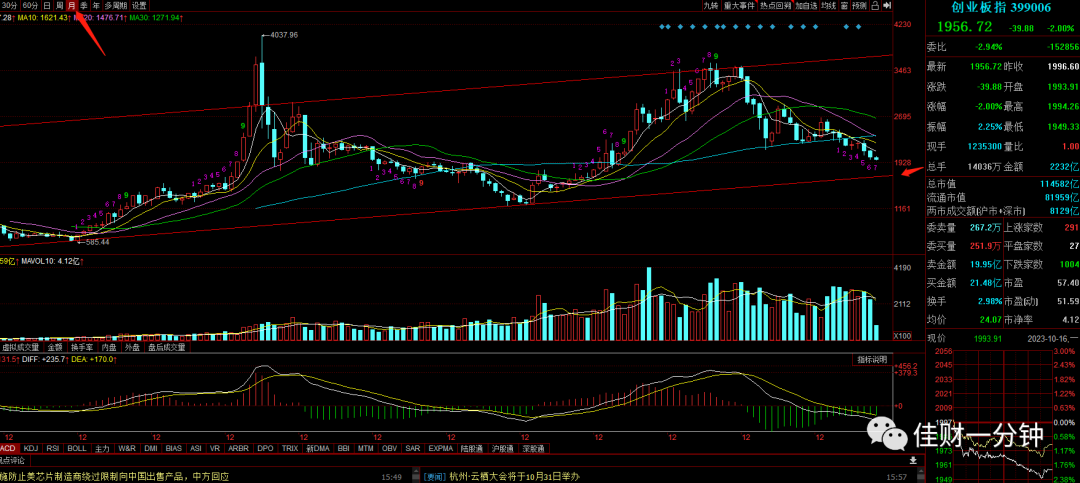
Task: Open the 预测 forecast tool
Action: 860,6
